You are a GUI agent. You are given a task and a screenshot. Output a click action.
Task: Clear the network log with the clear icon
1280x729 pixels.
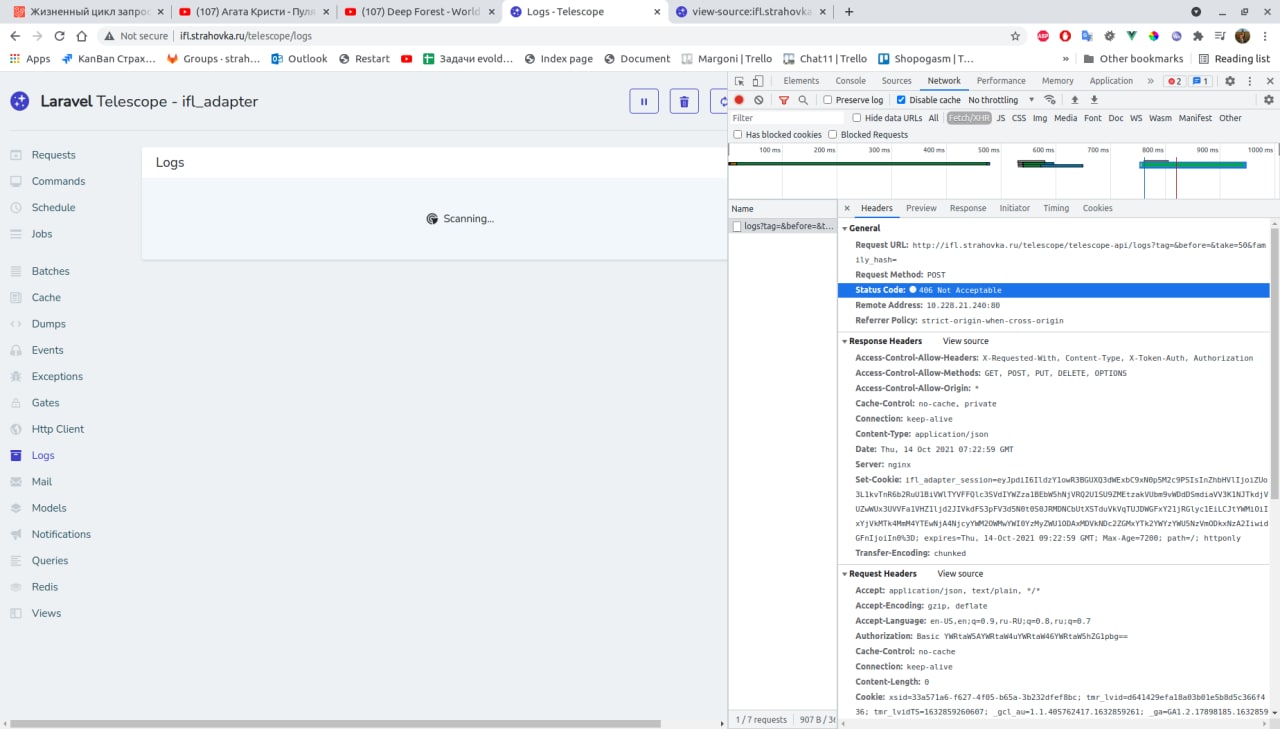tap(759, 100)
